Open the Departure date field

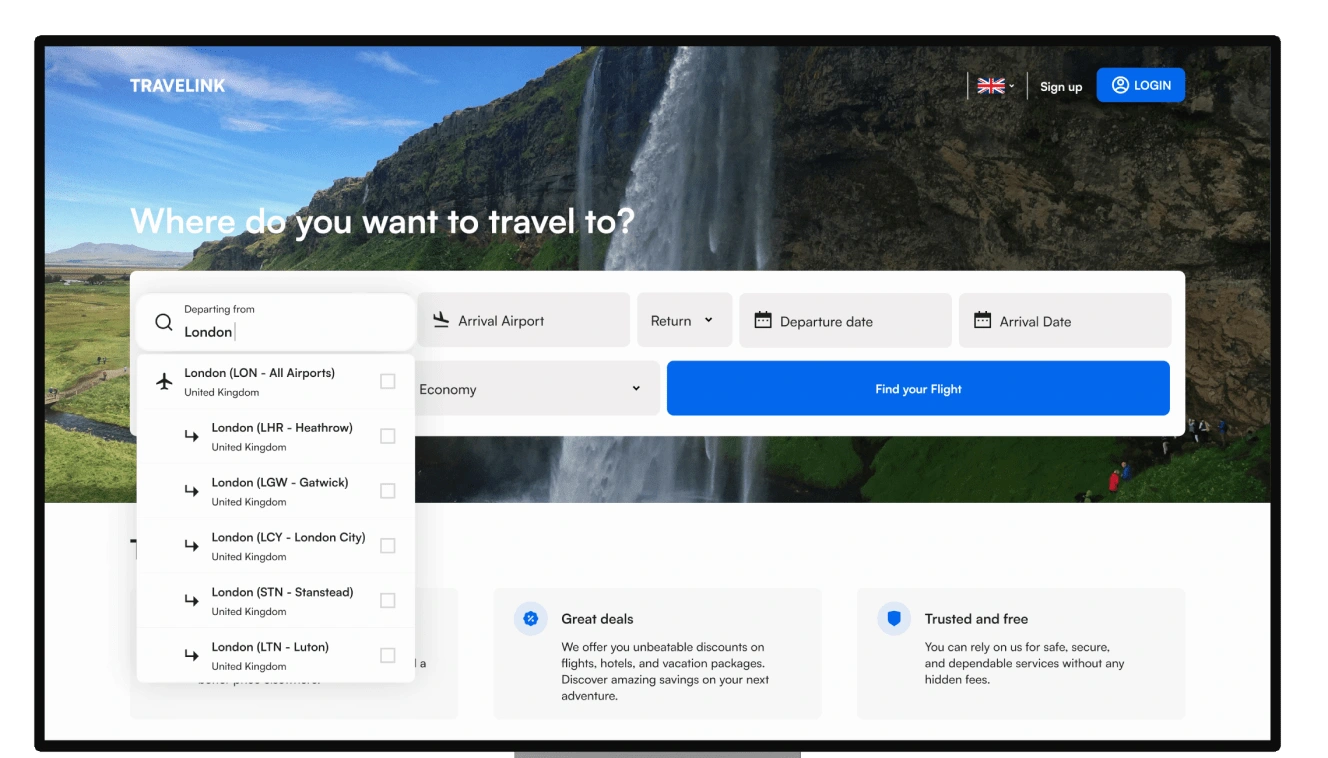(845, 320)
